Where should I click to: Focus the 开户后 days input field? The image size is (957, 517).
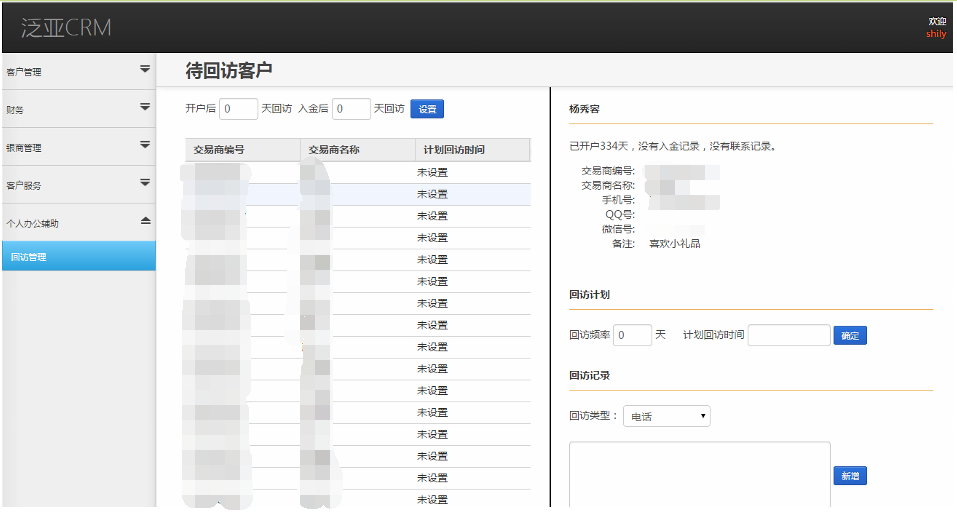239,109
